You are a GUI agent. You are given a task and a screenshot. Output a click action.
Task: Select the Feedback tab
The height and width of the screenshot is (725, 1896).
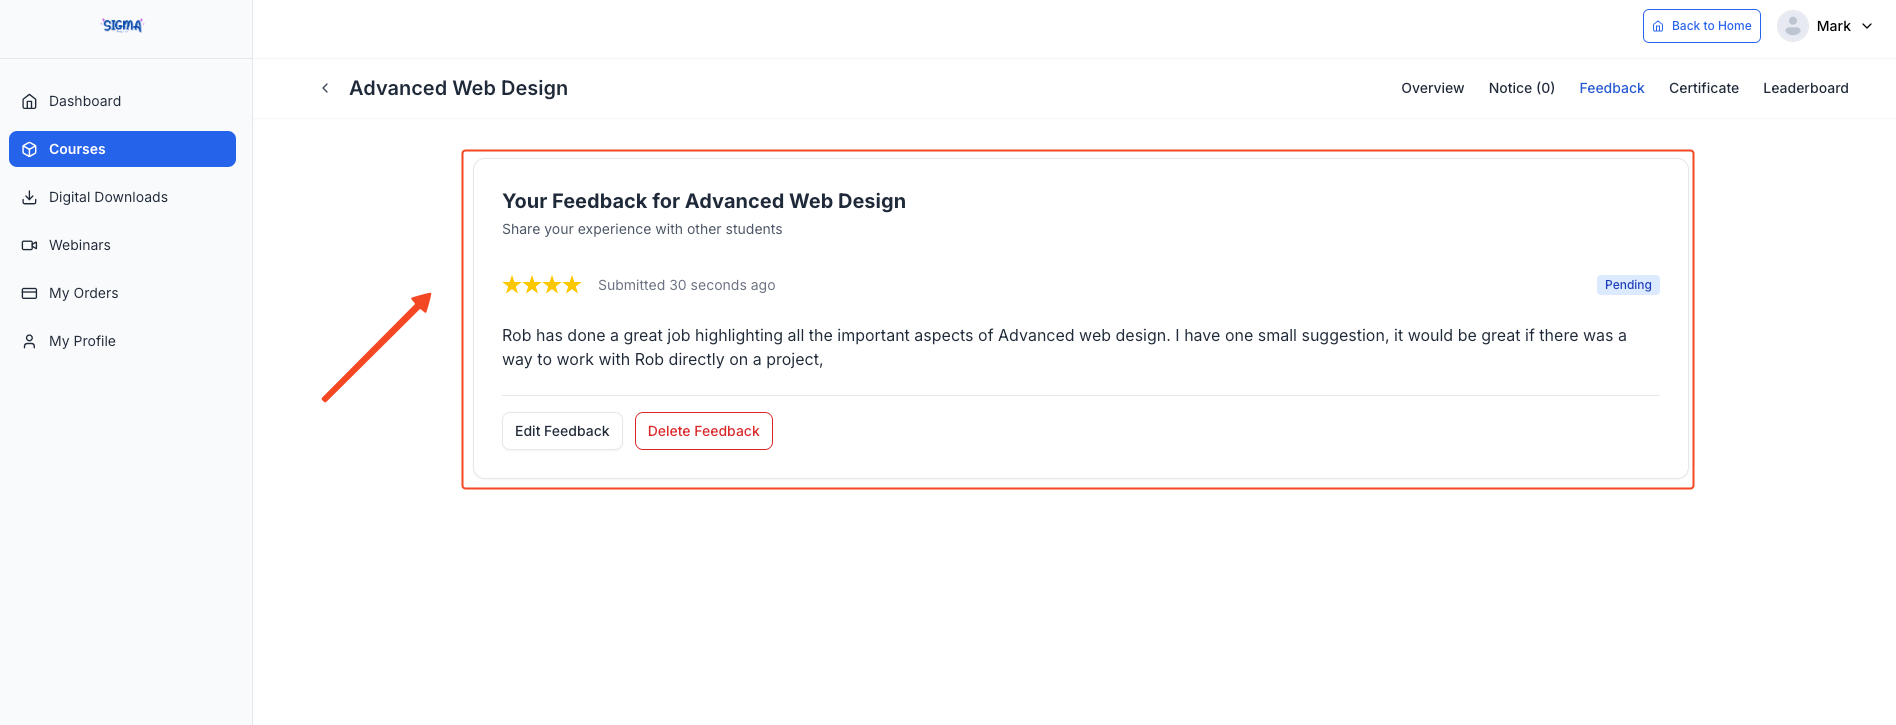pyautogui.click(x=1611, y=88)
